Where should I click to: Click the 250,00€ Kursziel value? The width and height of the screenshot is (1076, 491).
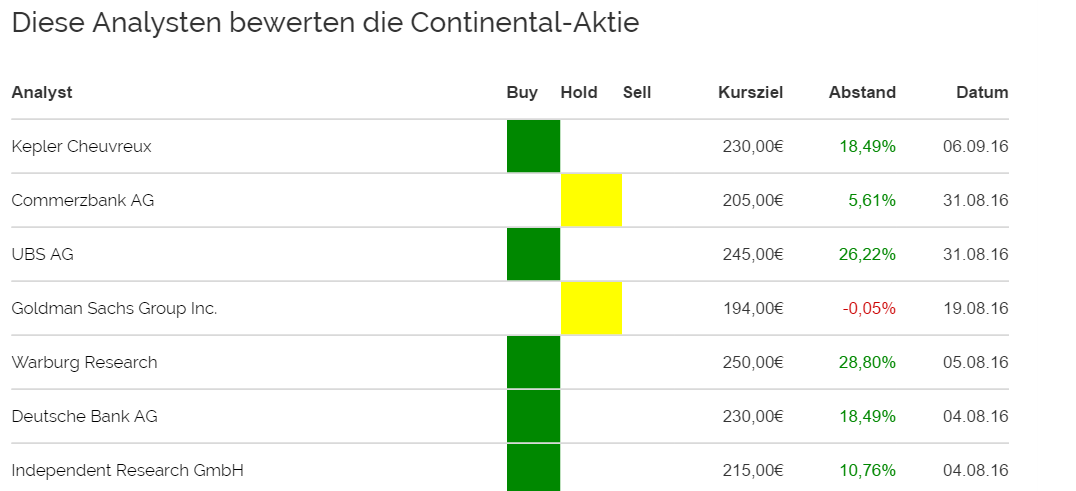pyautogui.click(x=752, y=362)
